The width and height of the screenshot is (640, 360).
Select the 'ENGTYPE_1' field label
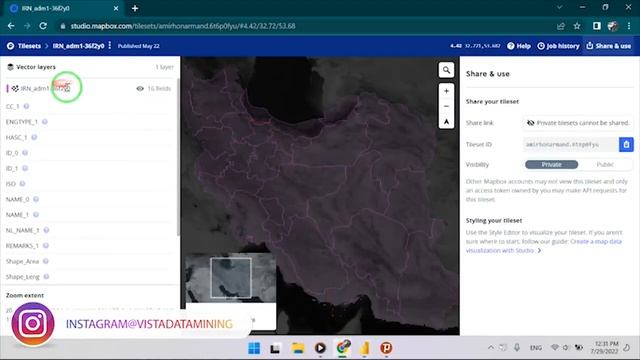(x=22, y=122)
